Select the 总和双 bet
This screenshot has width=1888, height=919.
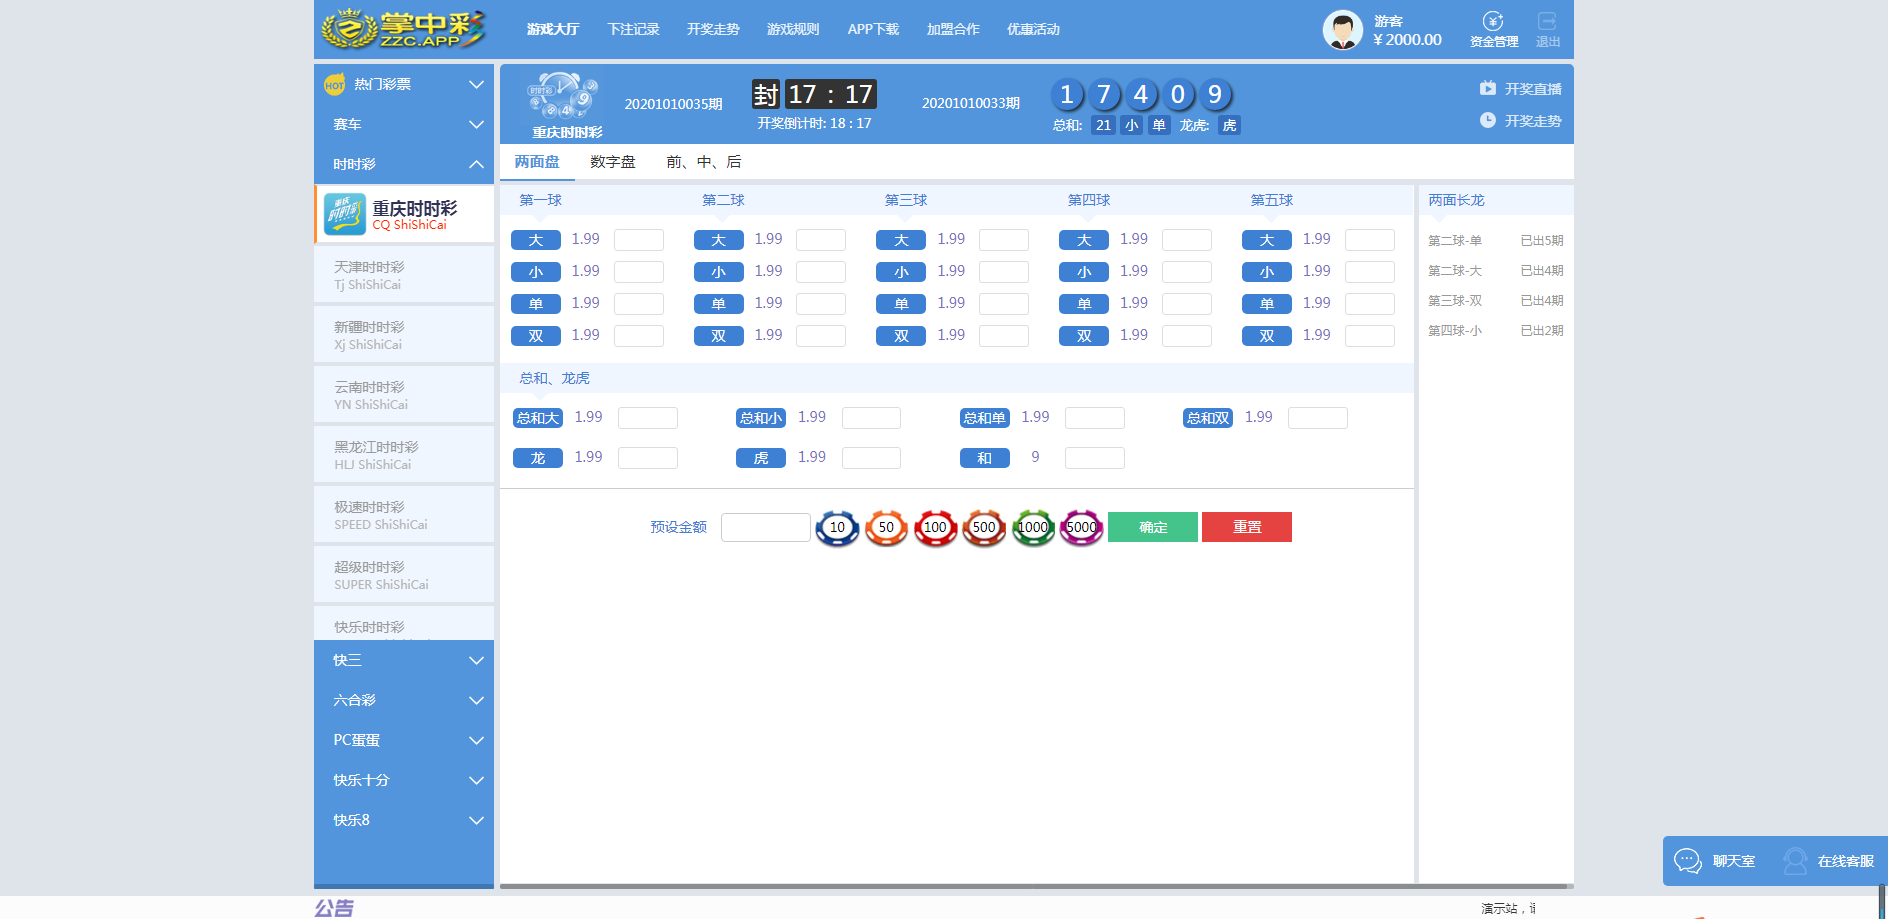[1208, 418]
